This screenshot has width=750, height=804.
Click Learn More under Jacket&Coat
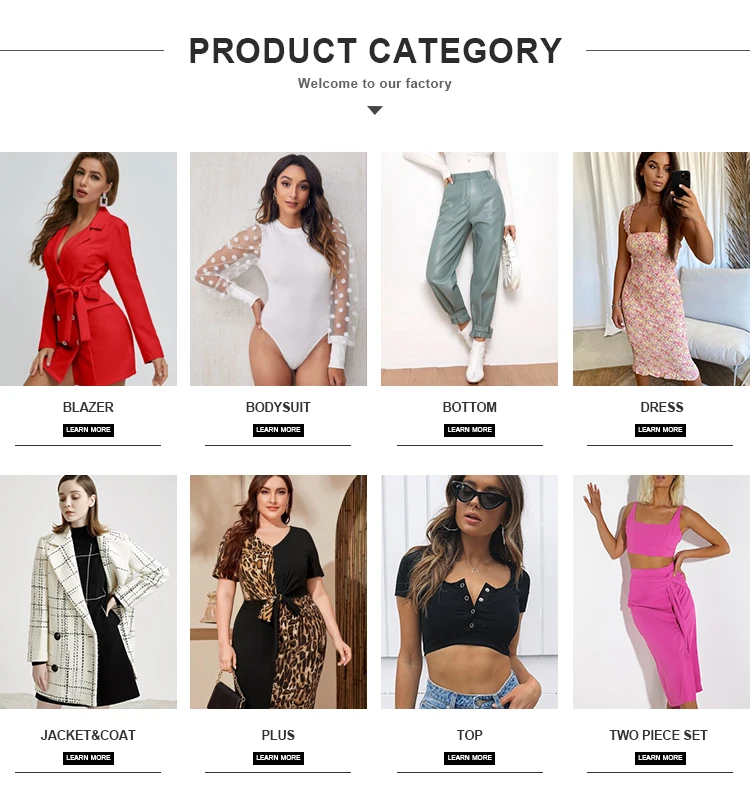point(88,758)
